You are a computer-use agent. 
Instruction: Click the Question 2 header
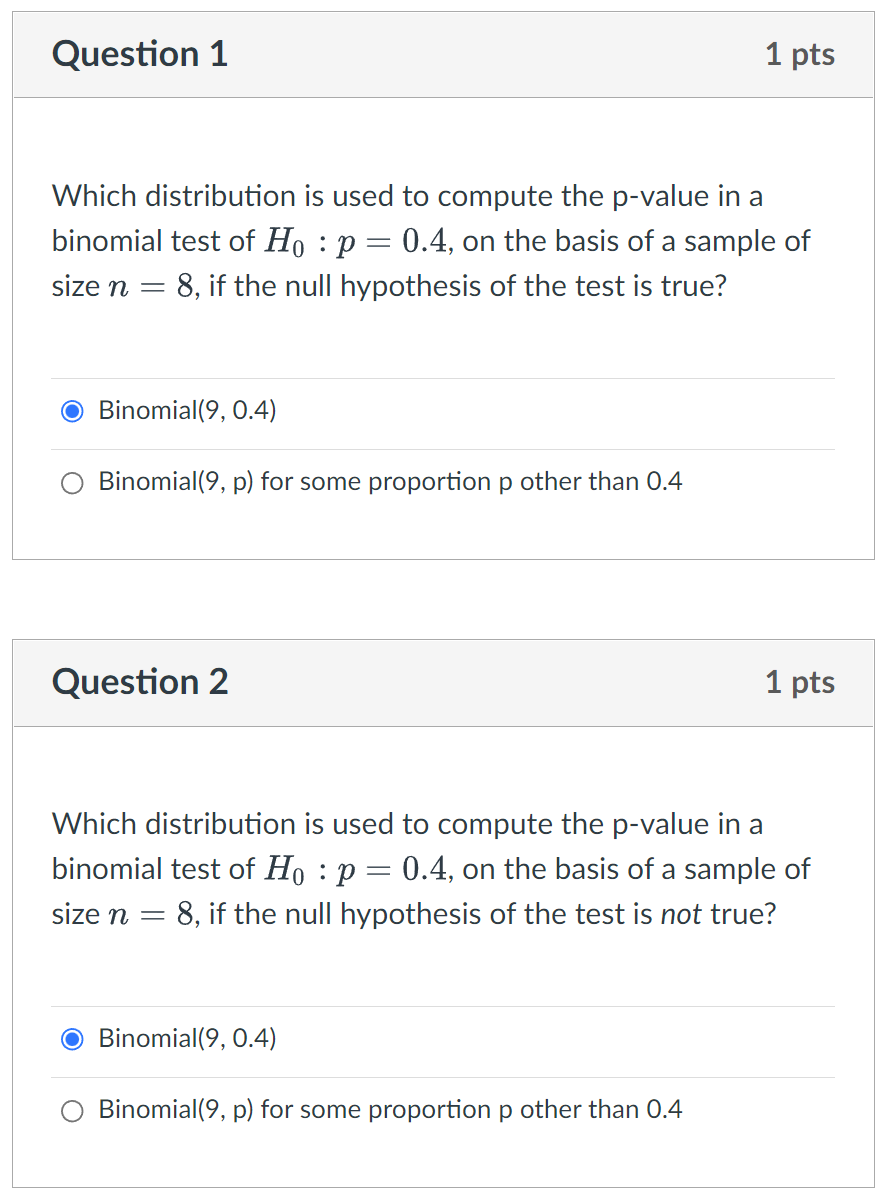(x=140, y=683)
